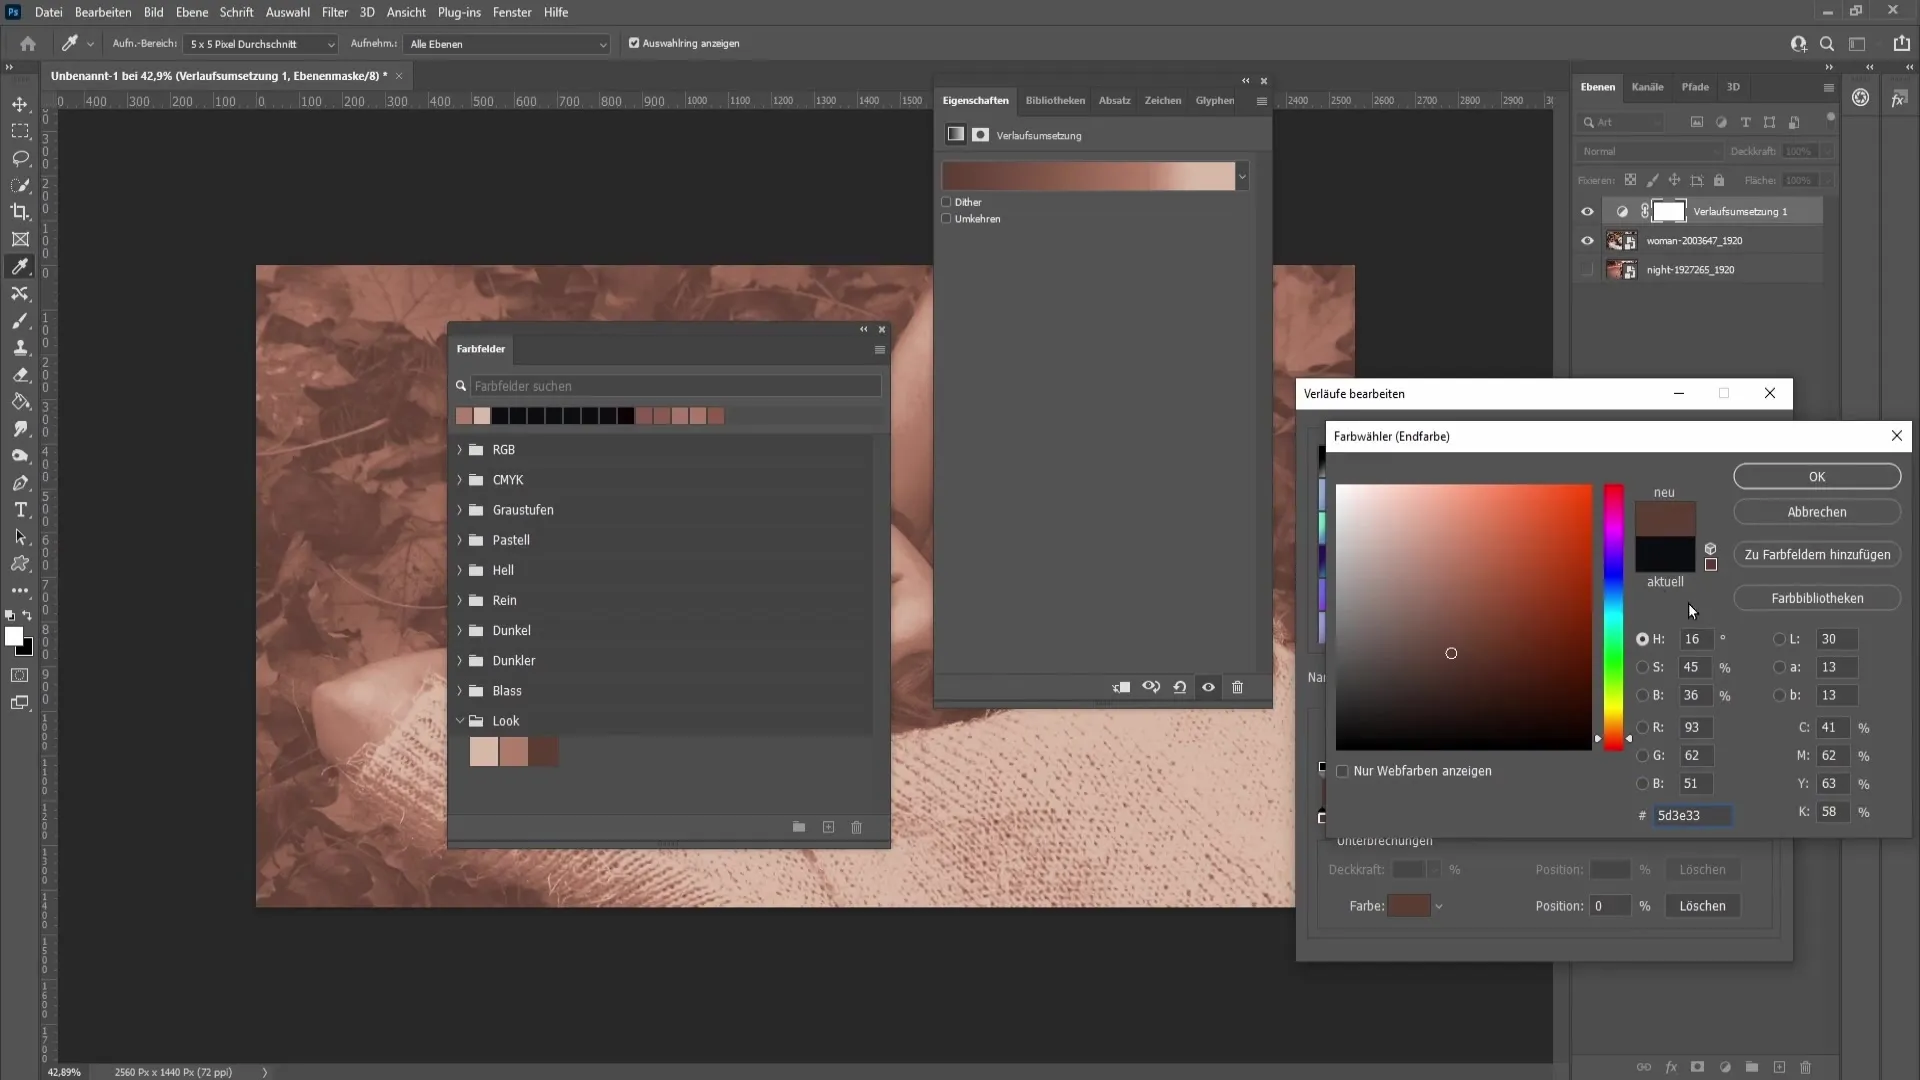Select the Lasso tool
Image resolution: width=1920 pixels, height=1080 pixels.
tap(20, 158)
